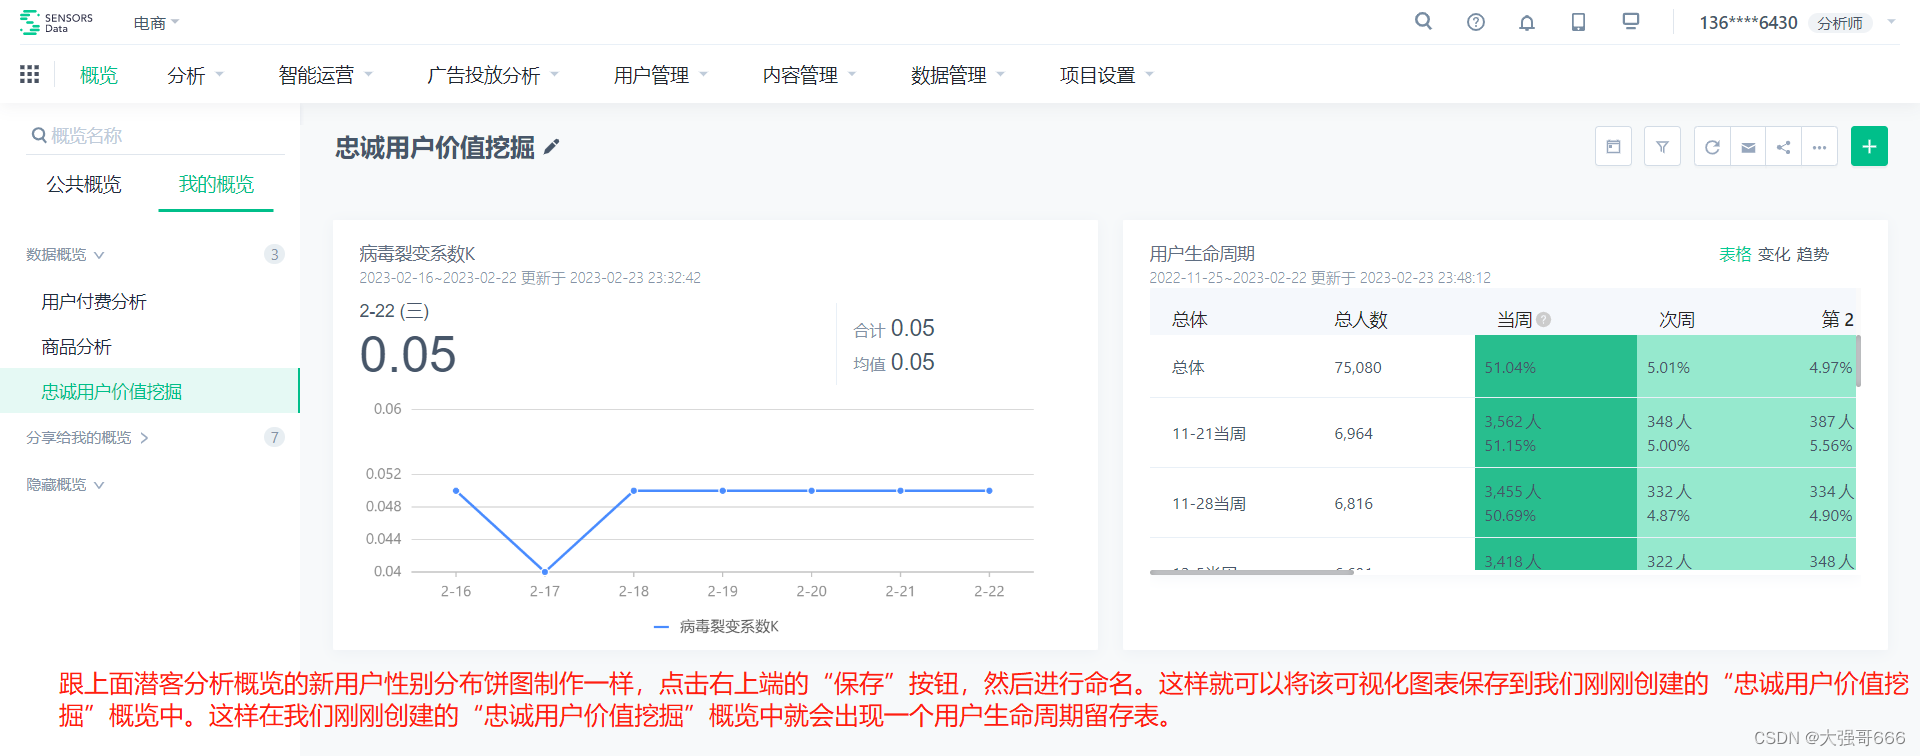Click the 2-17 data point on chart

pyautogui.click(x=545, y=571)
